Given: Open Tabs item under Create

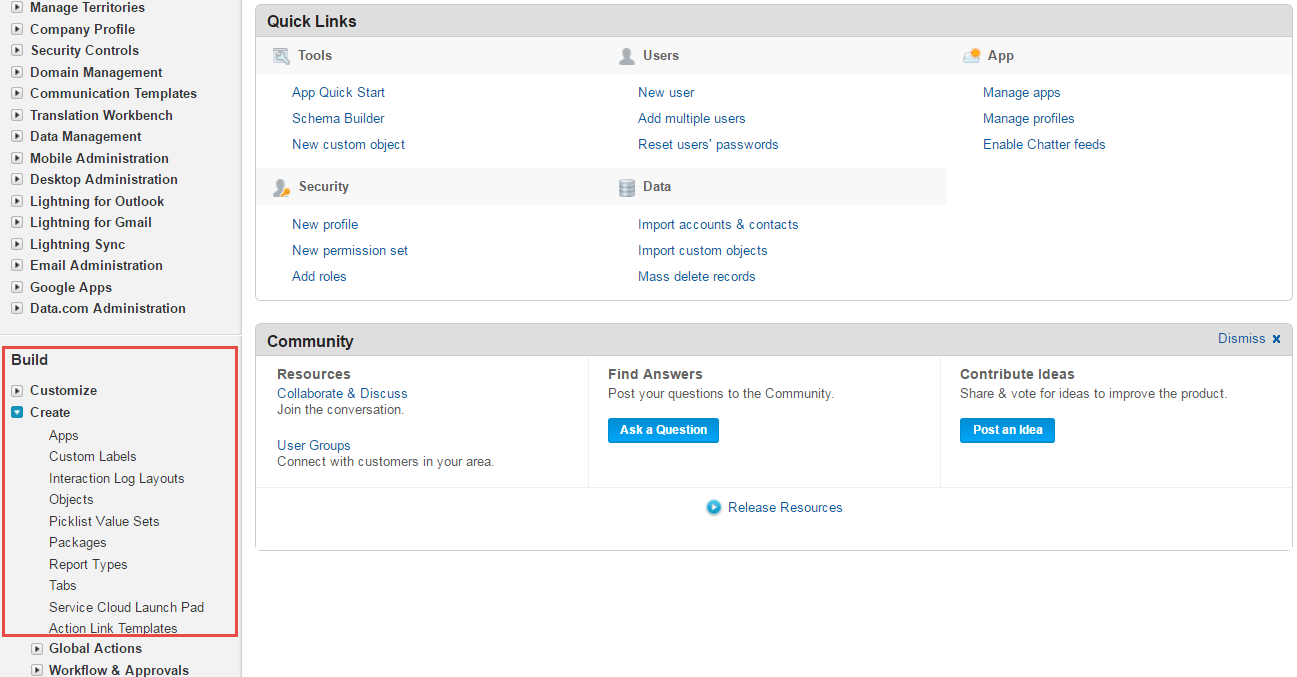Looking at the screenshot, I should point(63,585).
